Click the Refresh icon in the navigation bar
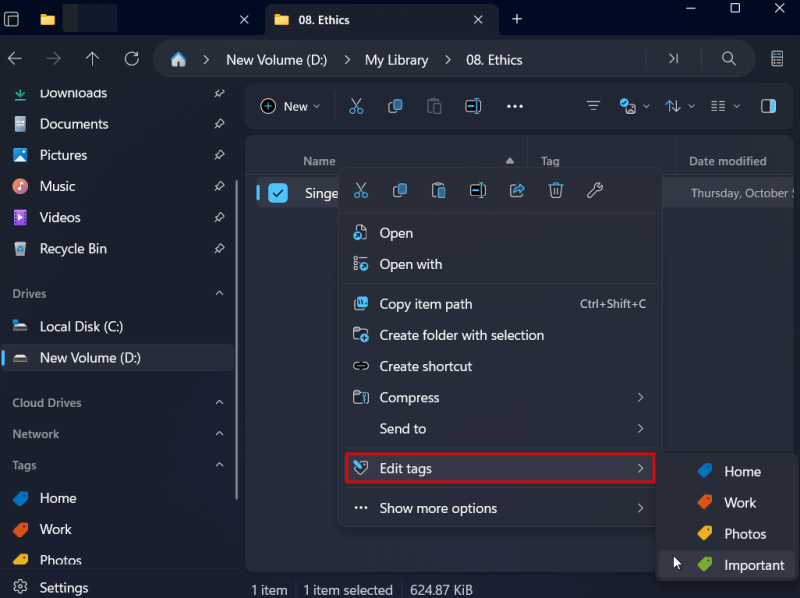The image size is (800, 598). coord(131,59)
